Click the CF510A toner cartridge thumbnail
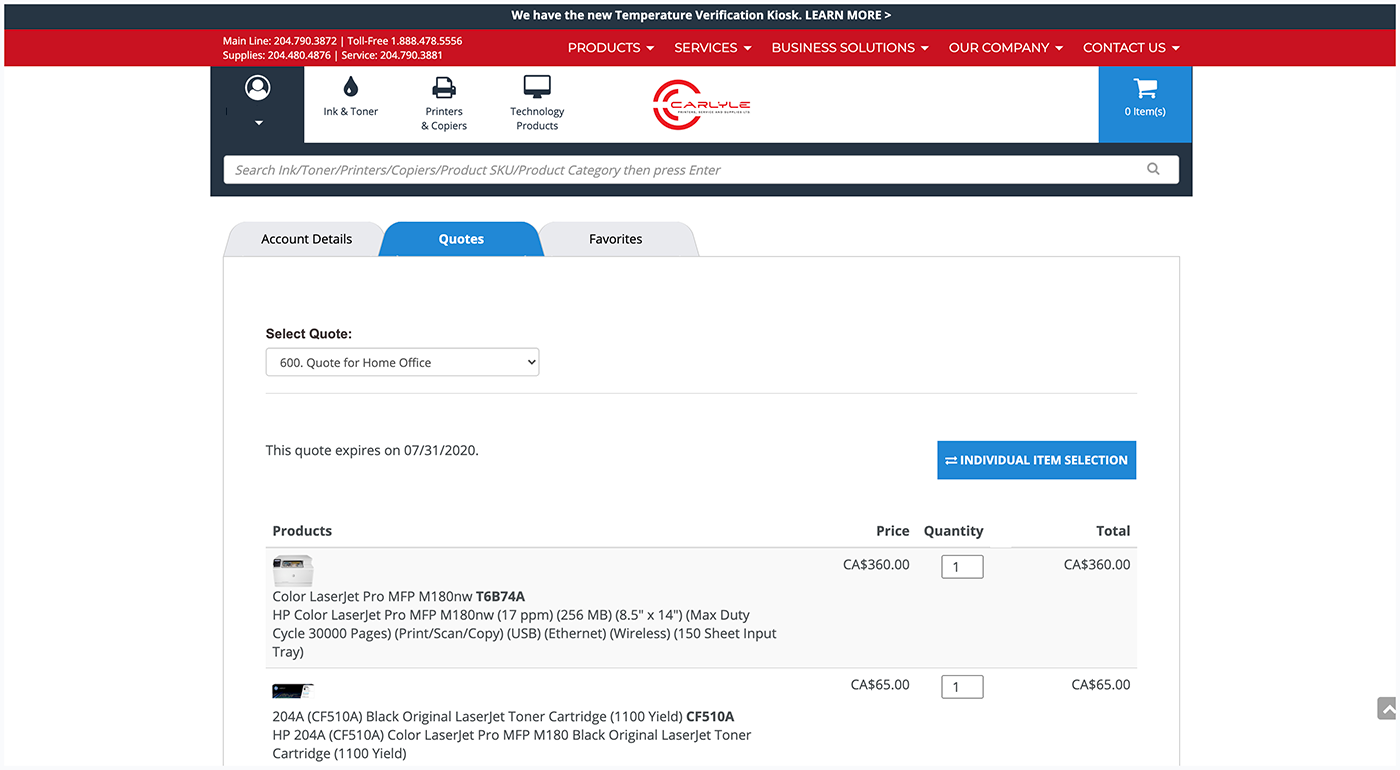The height and width of the screenshot is (770, 1400). [x=293, y=691]
